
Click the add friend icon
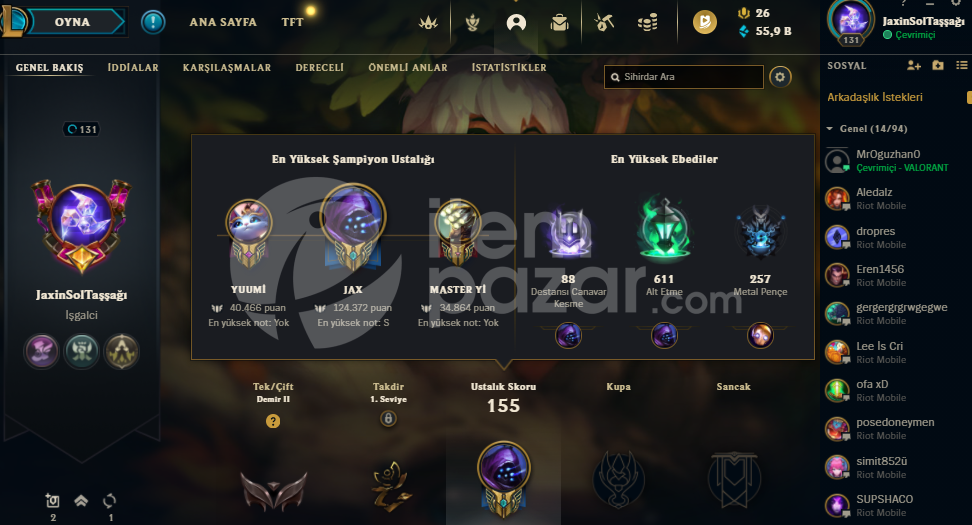pos(913,66)
